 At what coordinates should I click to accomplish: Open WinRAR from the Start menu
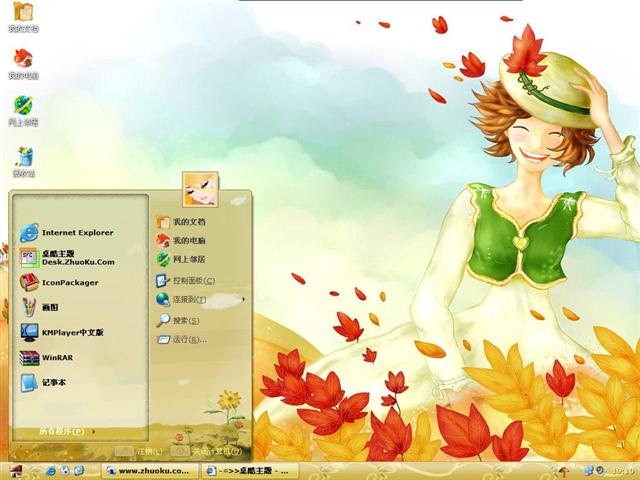[47, 358]
